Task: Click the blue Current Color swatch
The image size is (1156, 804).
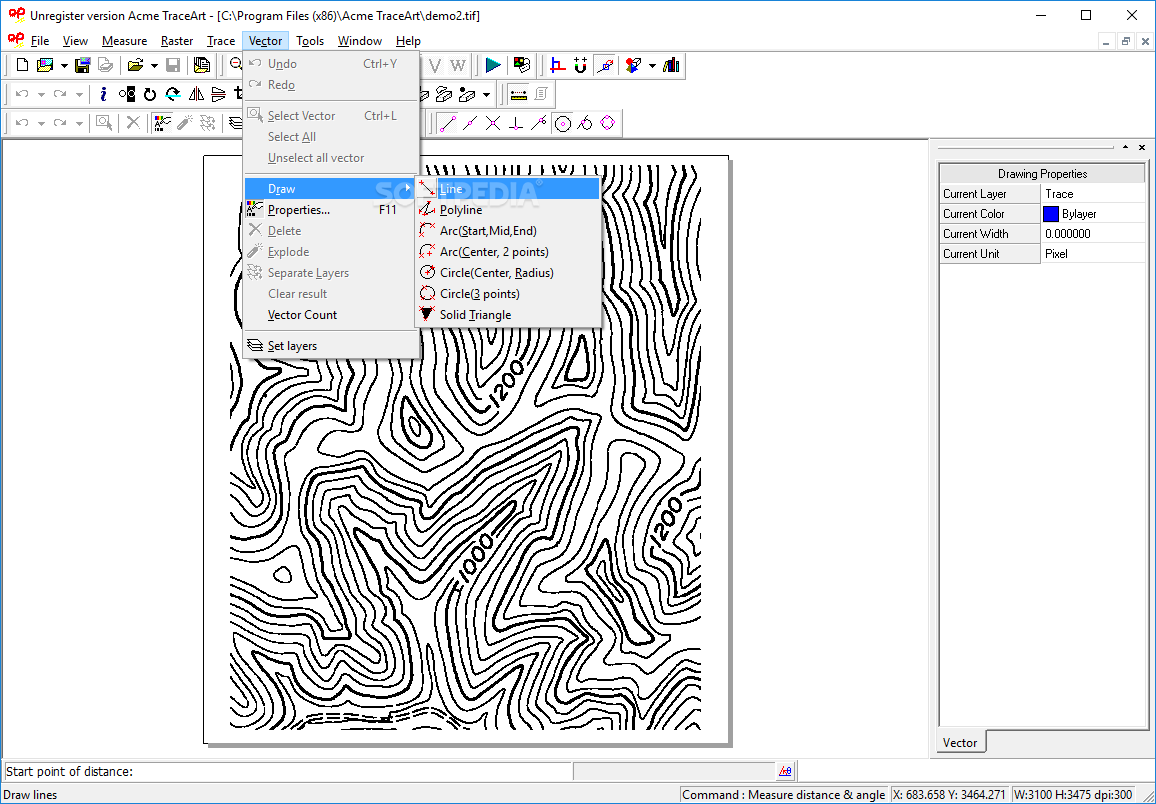Action: tap(1051, 214)
